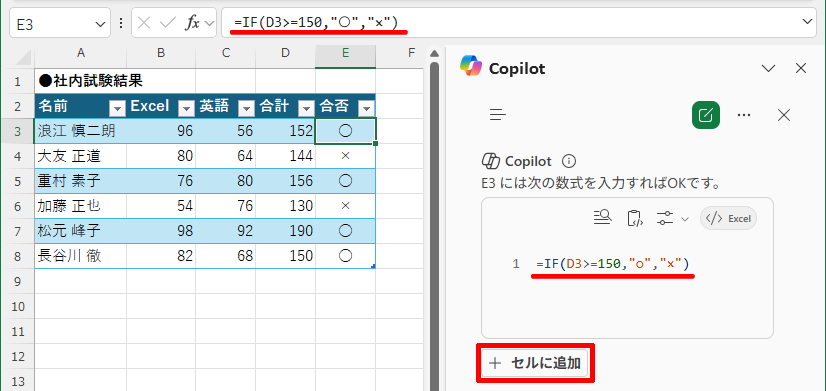Select column E header
The width and height of the screenshot is (826, 391).
(346, 53)
